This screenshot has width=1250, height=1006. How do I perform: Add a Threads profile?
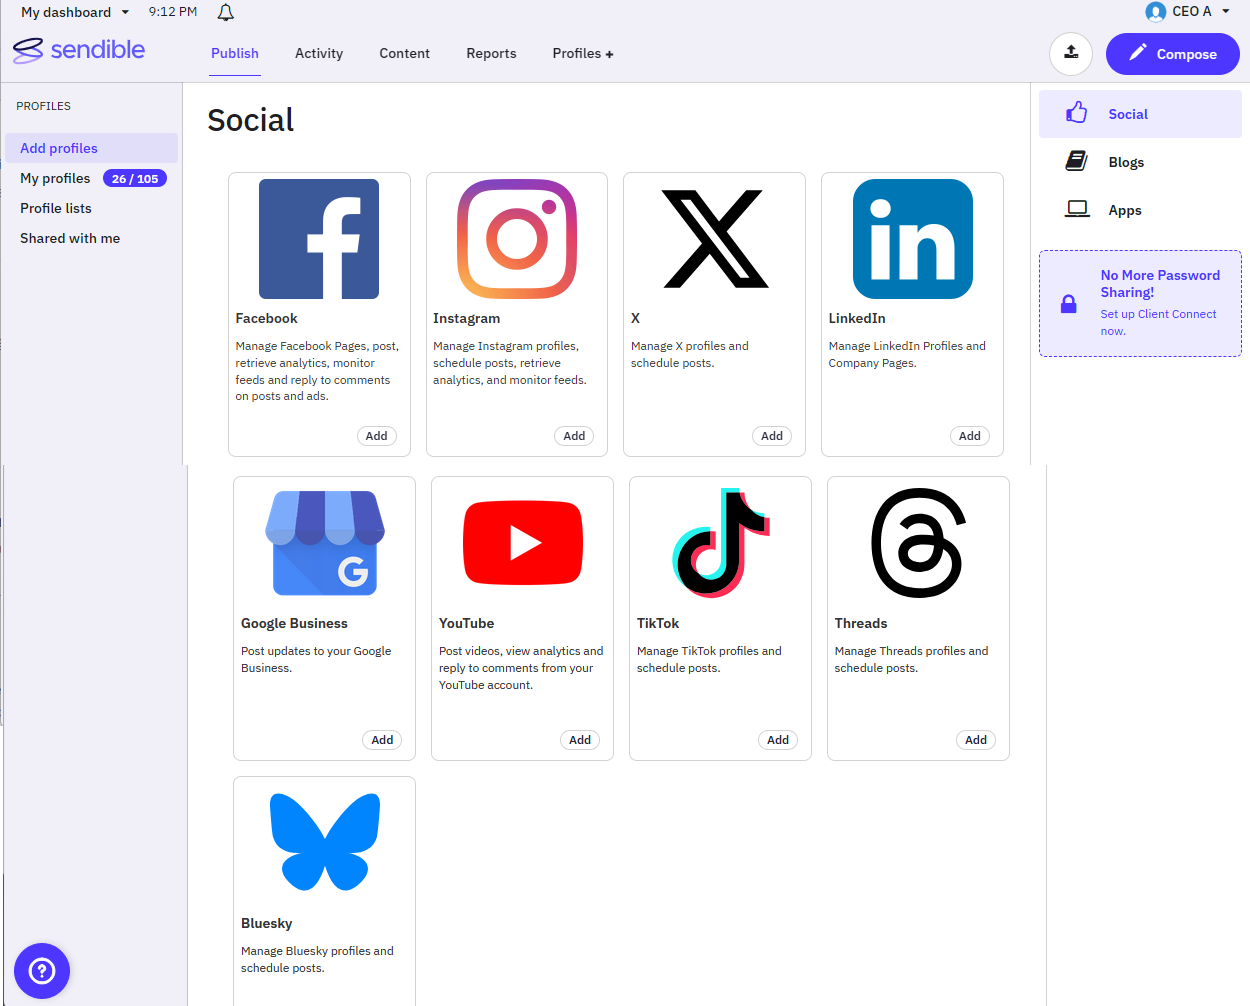click(x=976, y=740)
